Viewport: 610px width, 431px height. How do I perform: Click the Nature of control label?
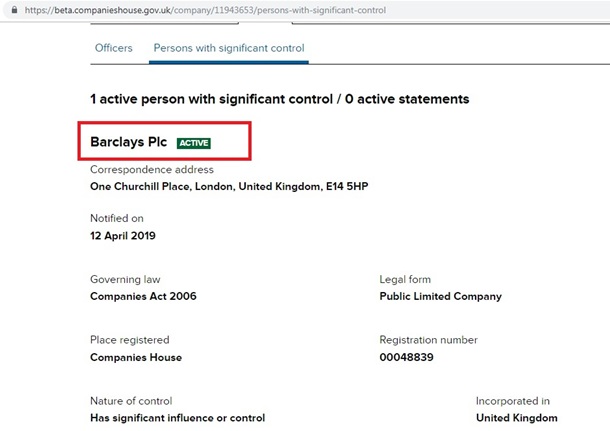131,401
